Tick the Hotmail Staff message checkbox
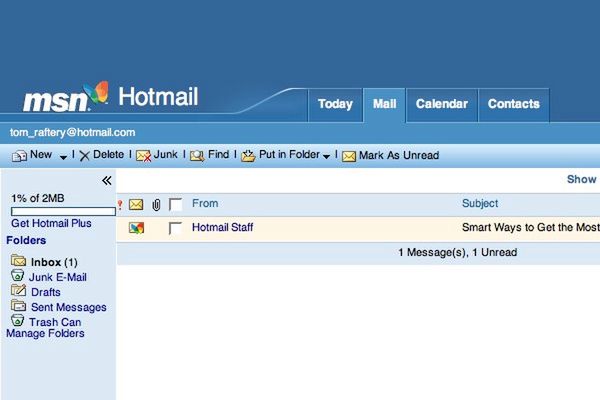The image size is (600, 400). click(175, 228)
